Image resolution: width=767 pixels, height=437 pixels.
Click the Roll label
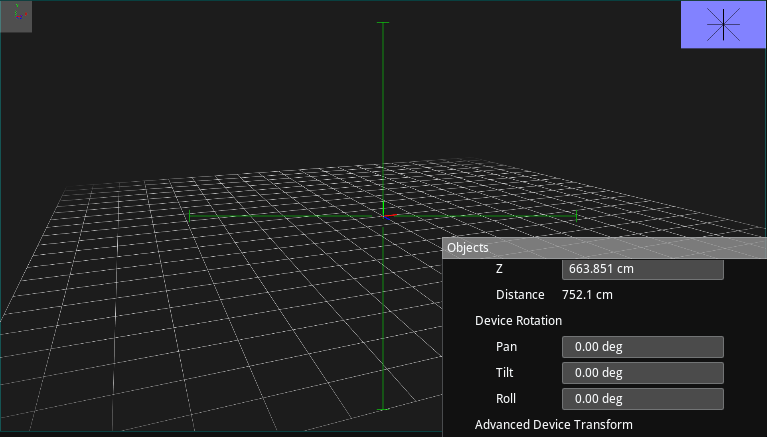506,399
